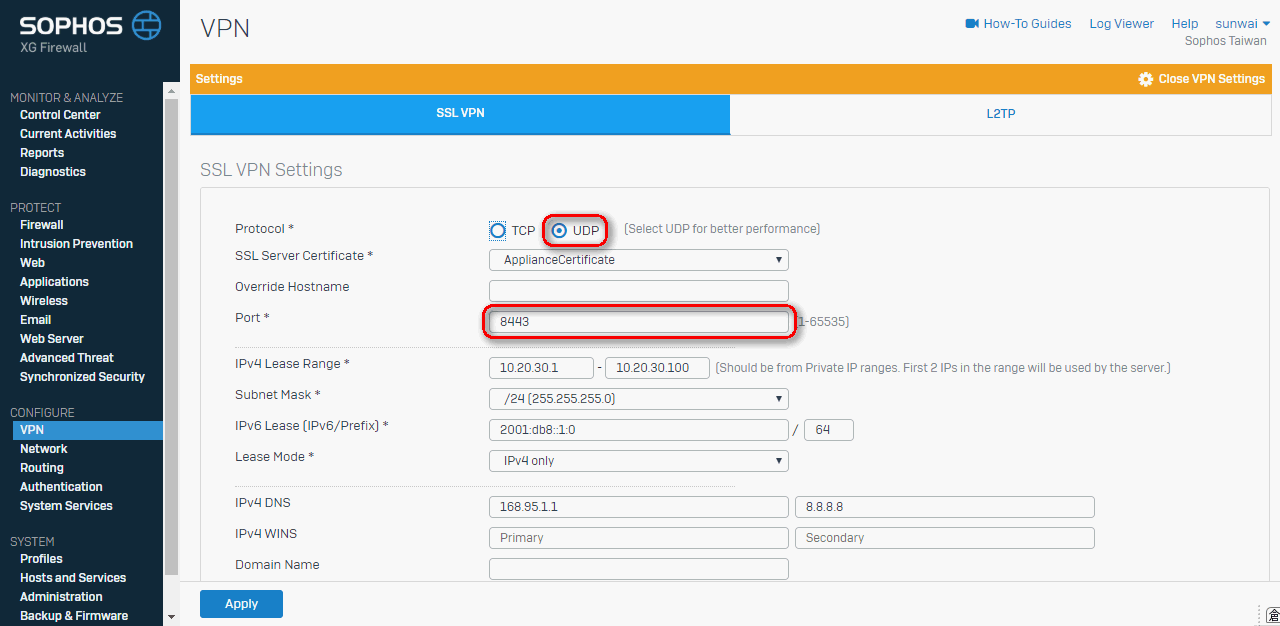
Task: Click the primary IPv4 DNS field
Action: [x=639, y=507]
